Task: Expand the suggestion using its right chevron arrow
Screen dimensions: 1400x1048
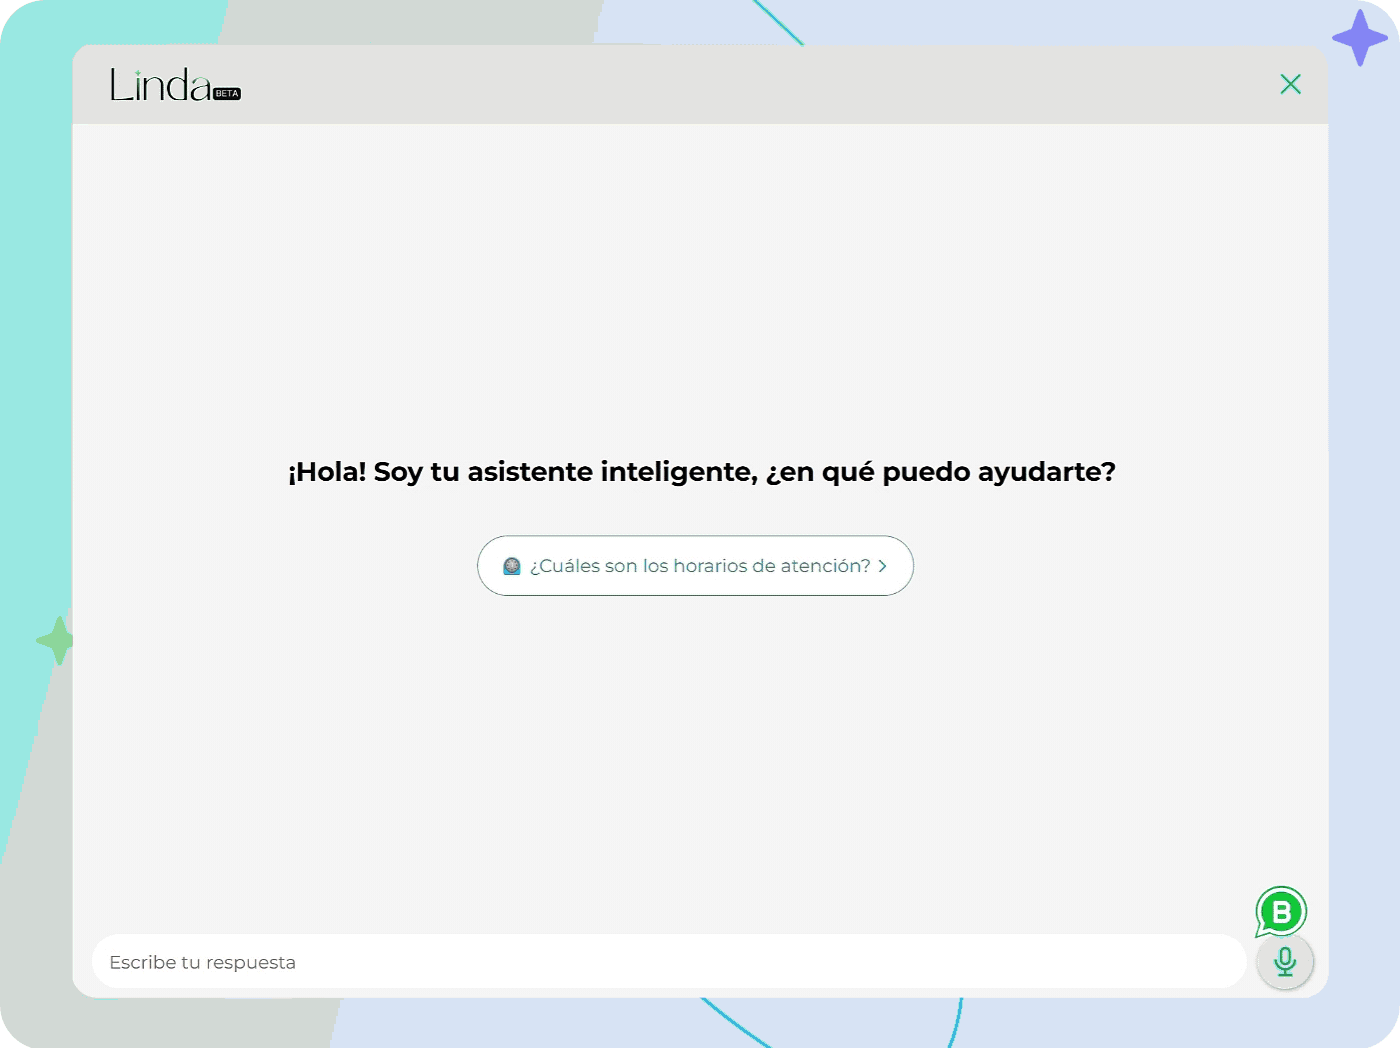Action: click(882, 566)
